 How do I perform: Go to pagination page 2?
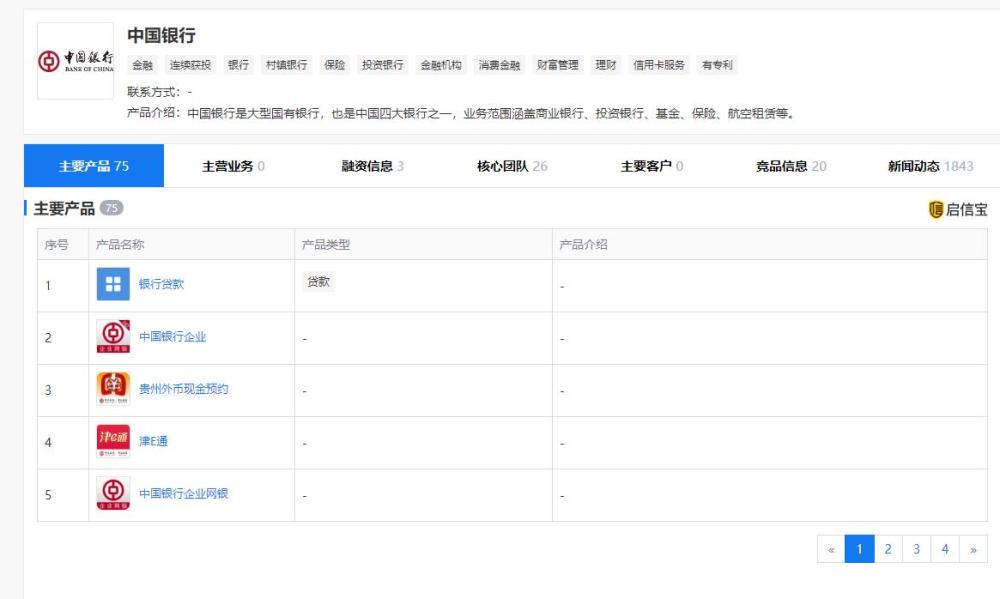point(888,549)
